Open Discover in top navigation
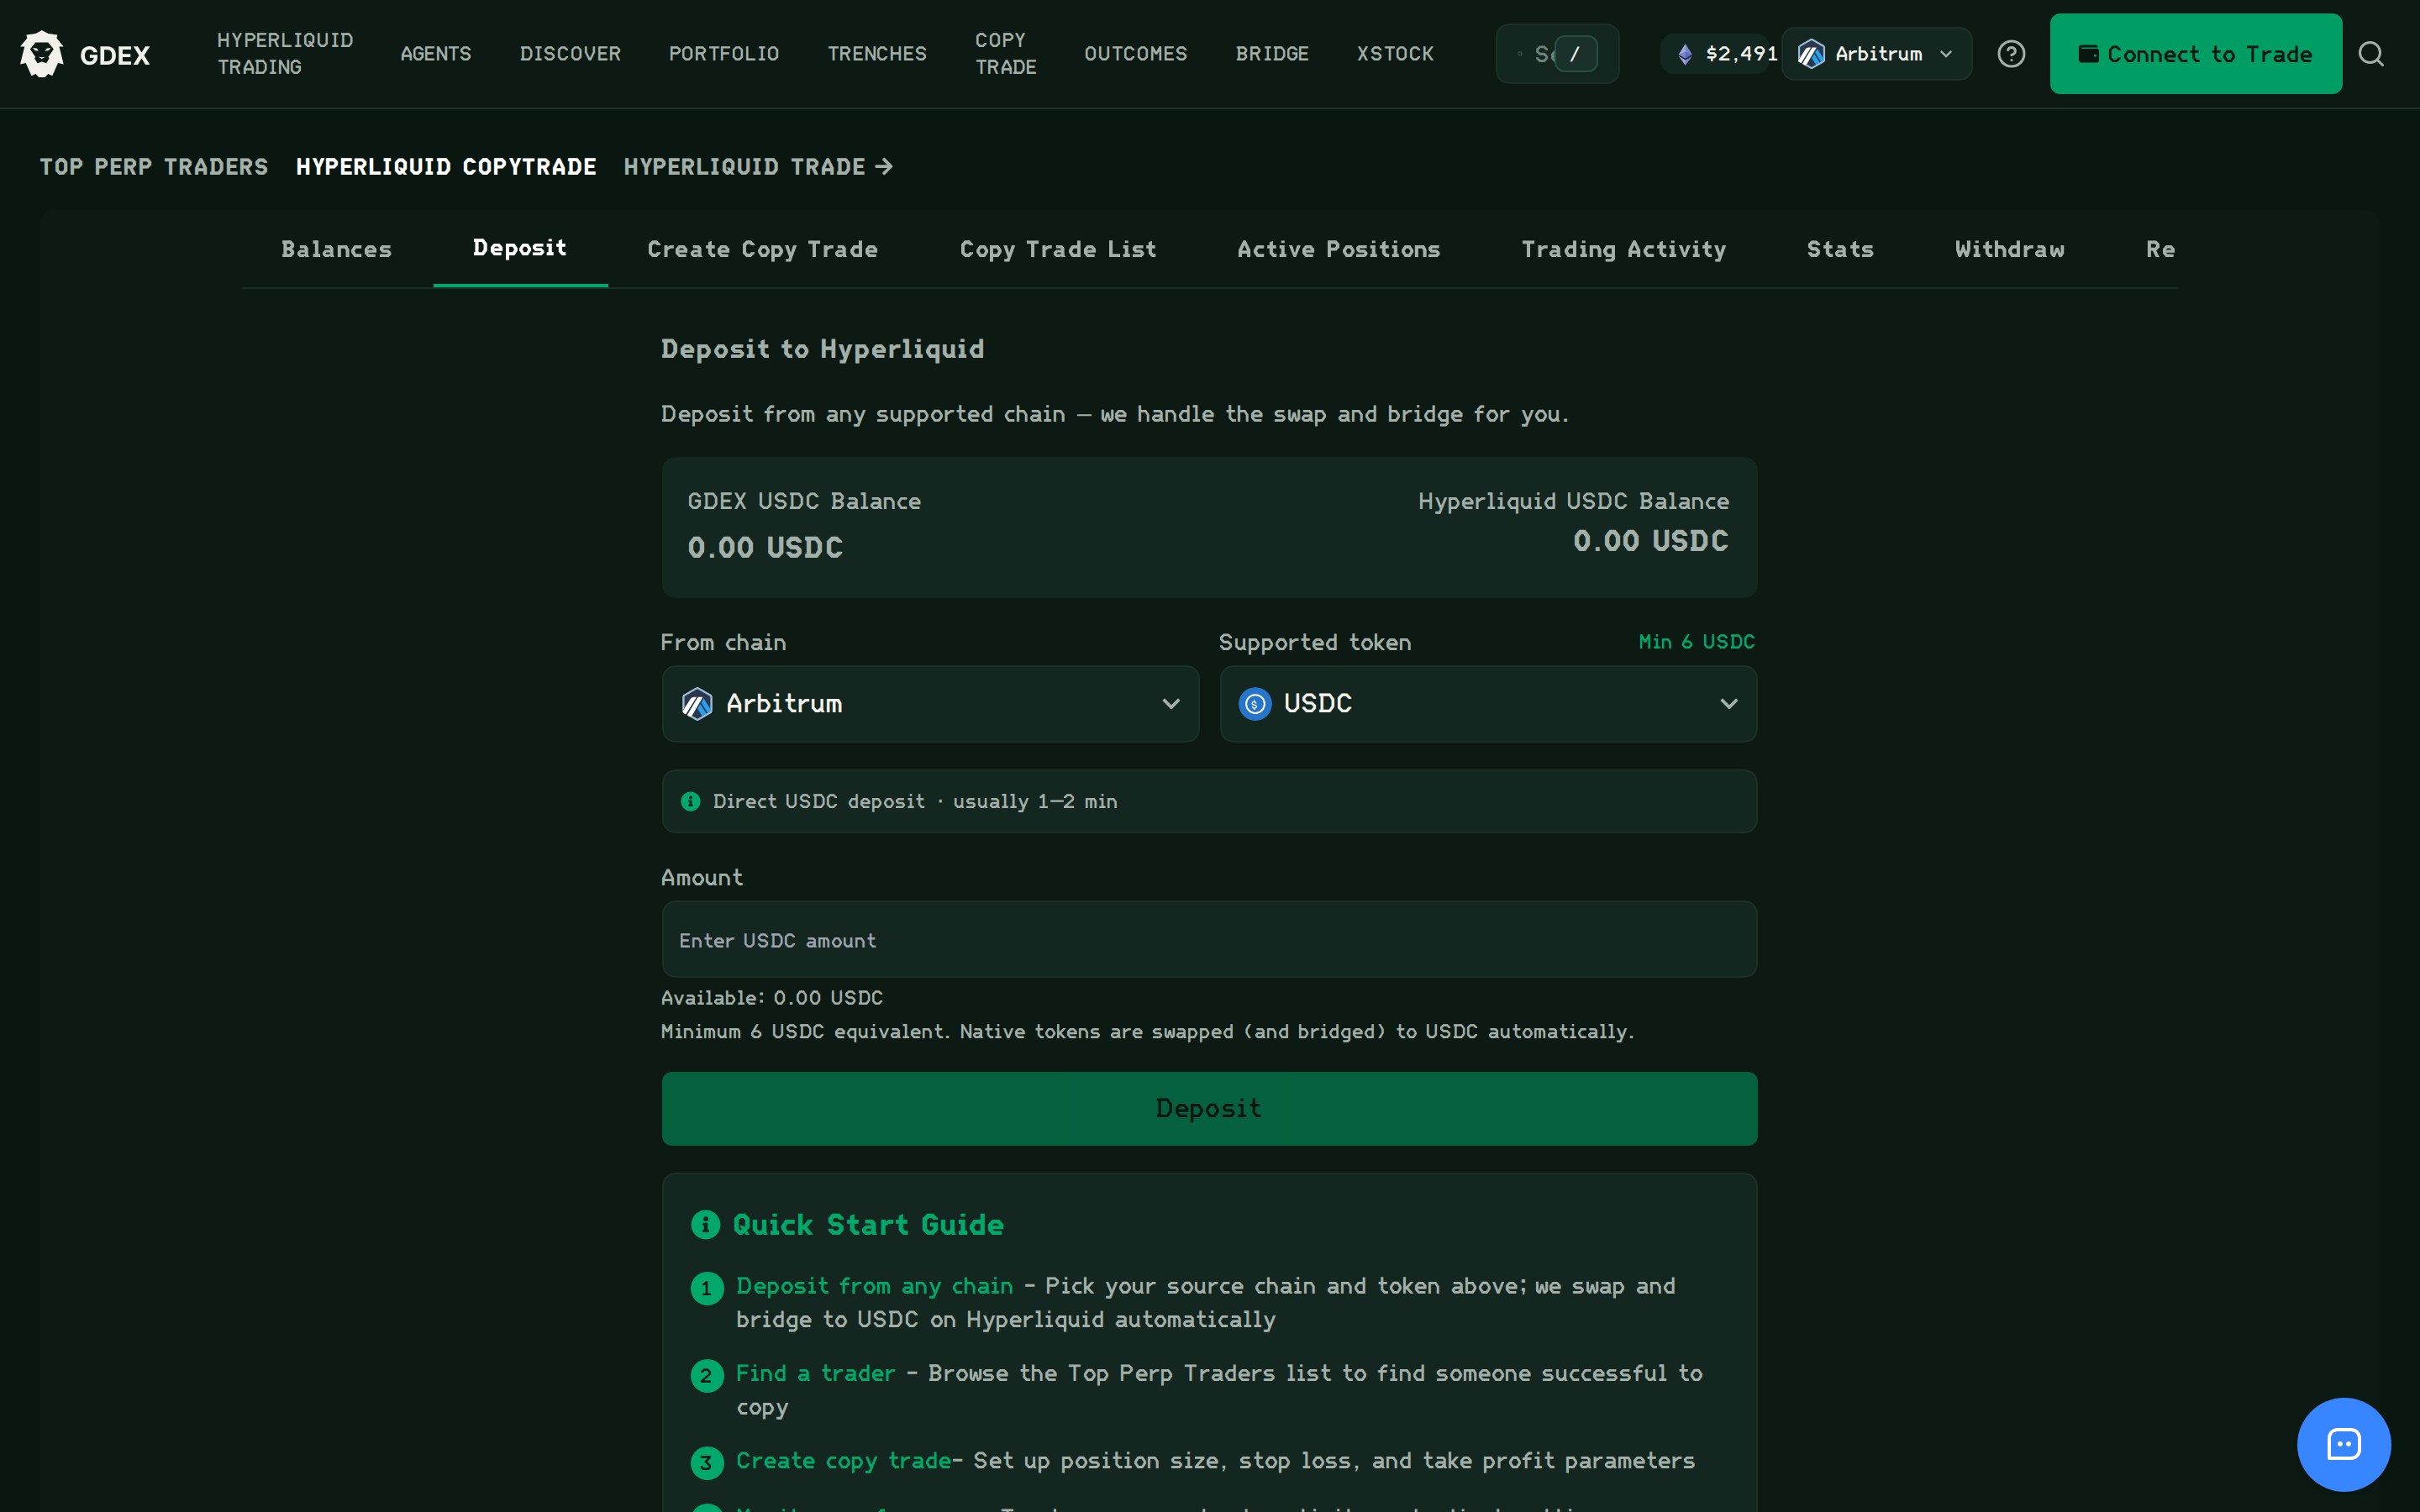 (x=570, y=54)
